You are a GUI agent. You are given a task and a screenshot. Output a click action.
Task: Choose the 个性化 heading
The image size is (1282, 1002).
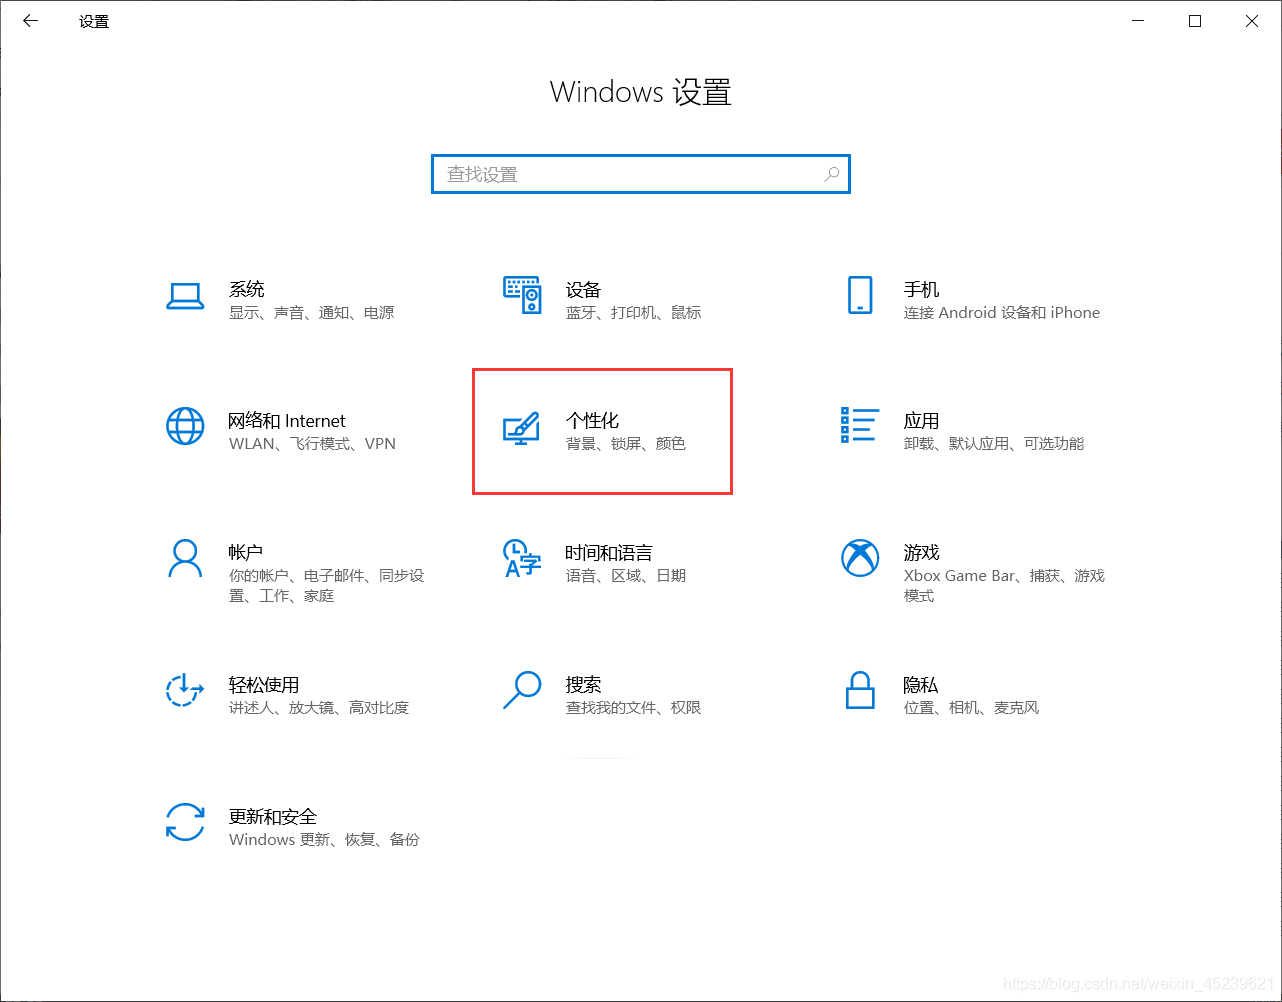pyautogui.click(x=592, y=421)
